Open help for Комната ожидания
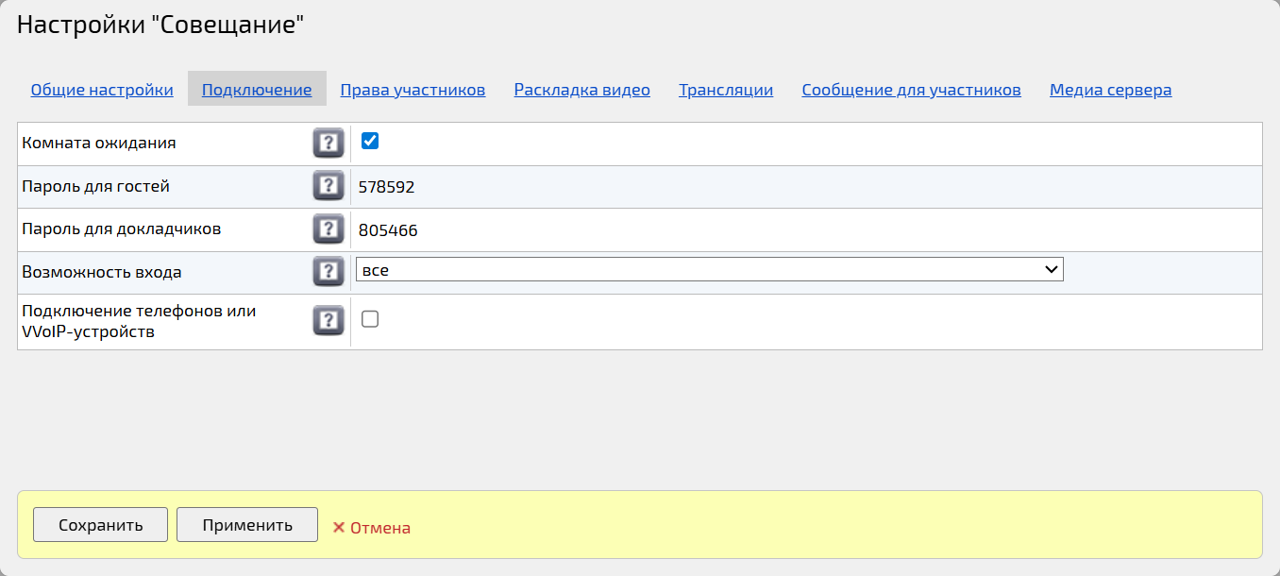 (x=328, y=143)
